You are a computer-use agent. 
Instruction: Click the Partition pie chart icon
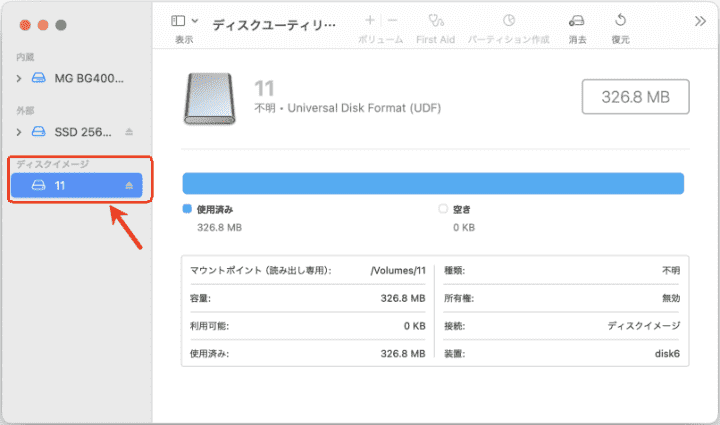pyautogui.click(x=509, y=21)
